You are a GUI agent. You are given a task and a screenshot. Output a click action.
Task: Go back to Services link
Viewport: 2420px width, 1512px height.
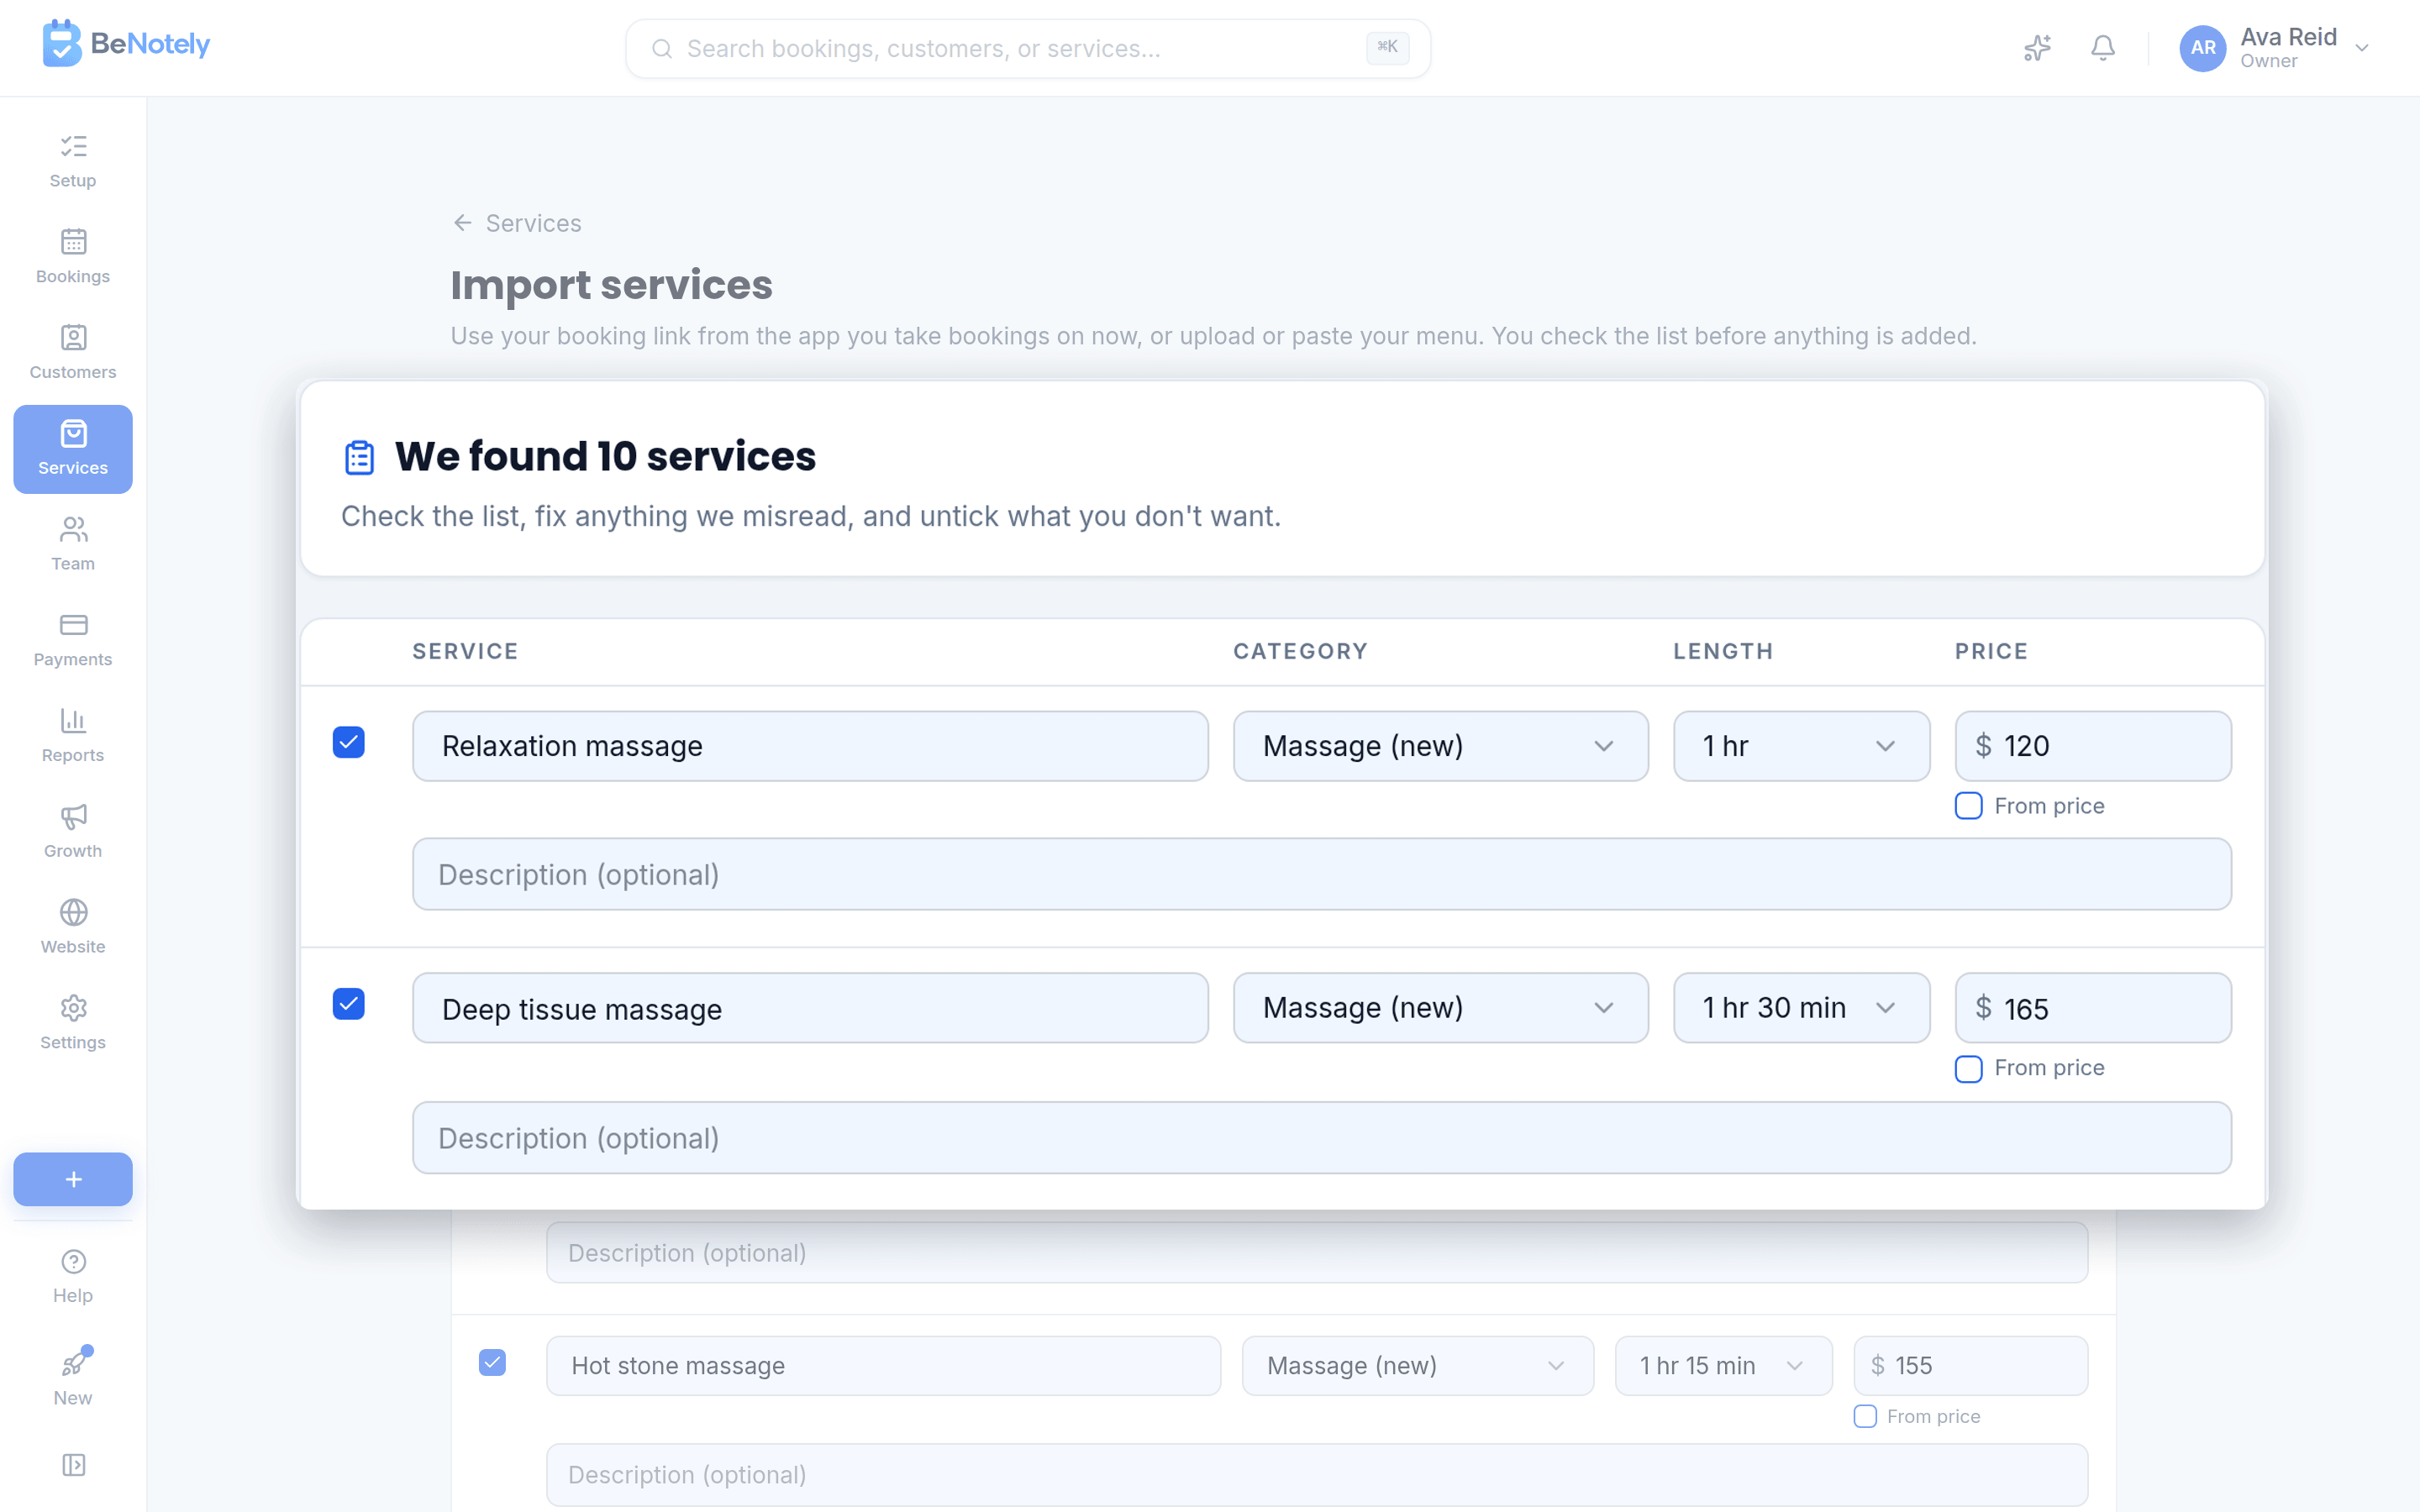pyautogui.click(x=517, y=223)
